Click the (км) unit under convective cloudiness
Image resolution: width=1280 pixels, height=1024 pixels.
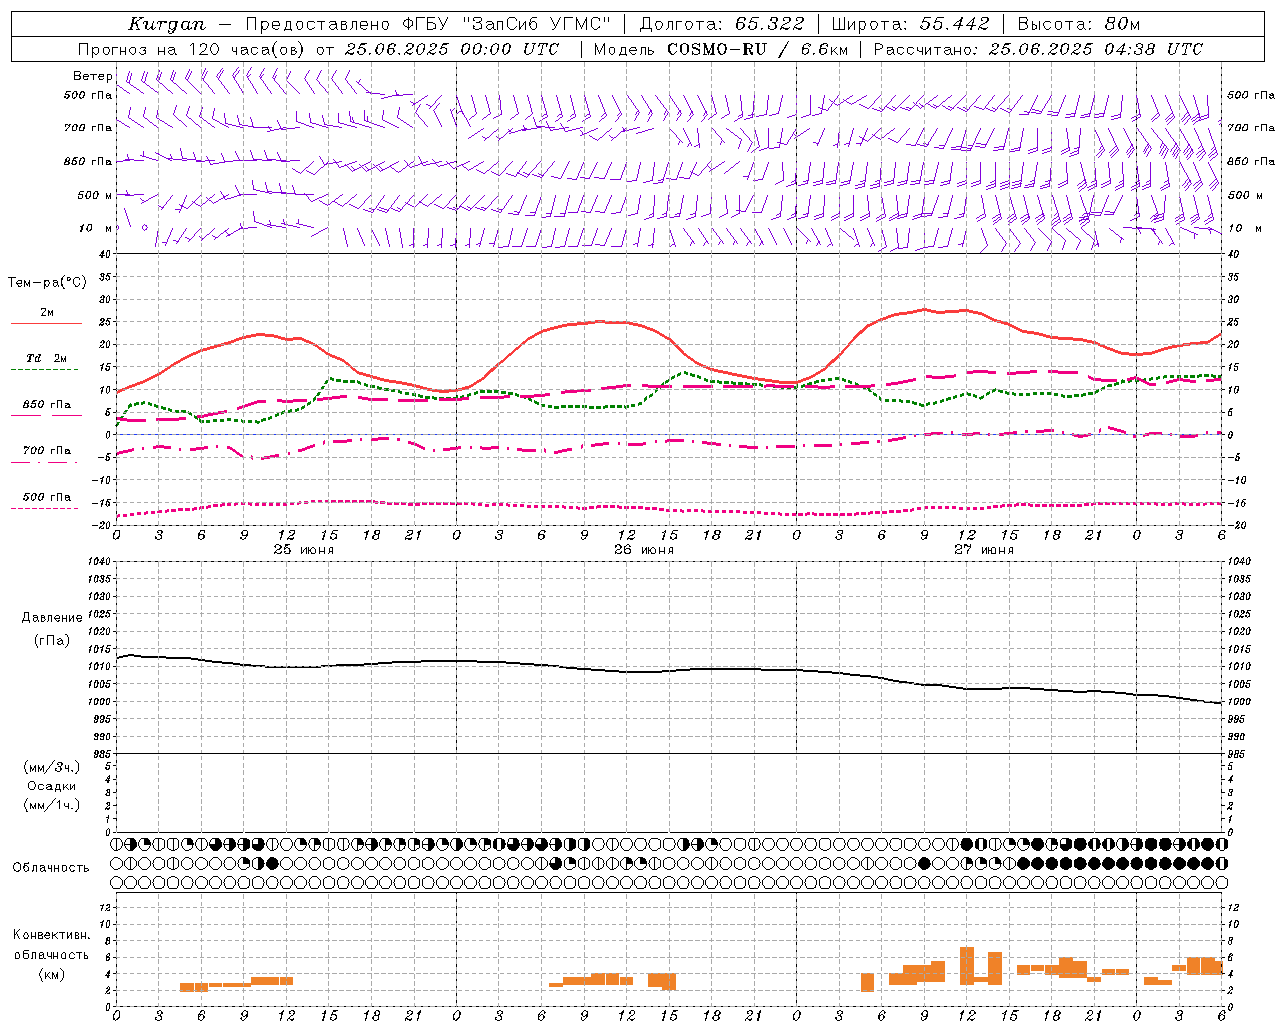[52, 975]
